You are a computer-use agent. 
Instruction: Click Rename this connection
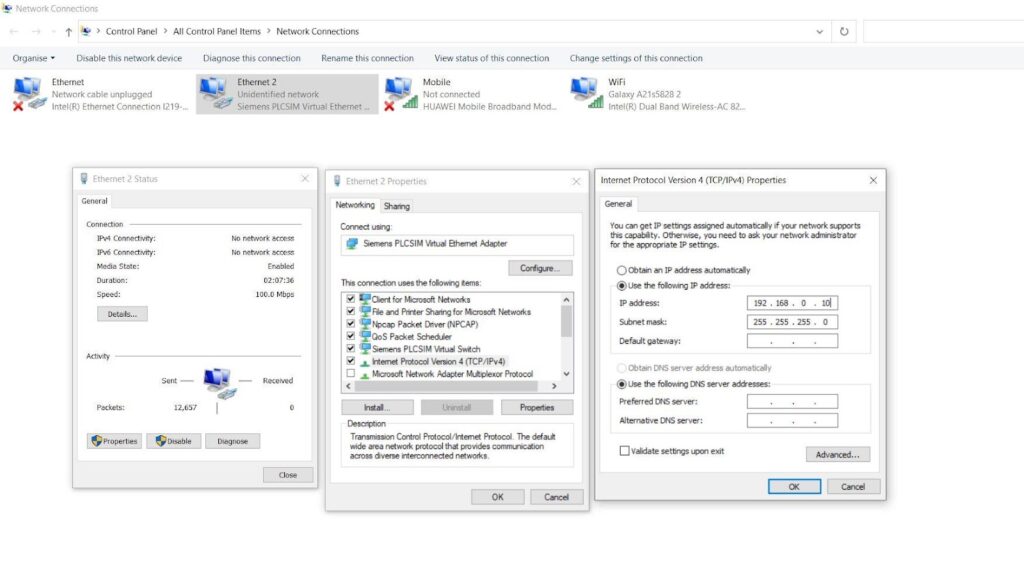[x=367, y=58]
